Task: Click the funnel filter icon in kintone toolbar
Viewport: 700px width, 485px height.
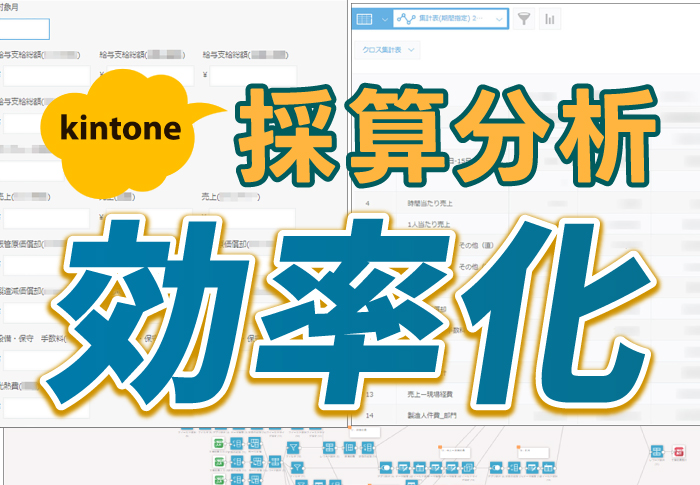Action: coord(524,19)
